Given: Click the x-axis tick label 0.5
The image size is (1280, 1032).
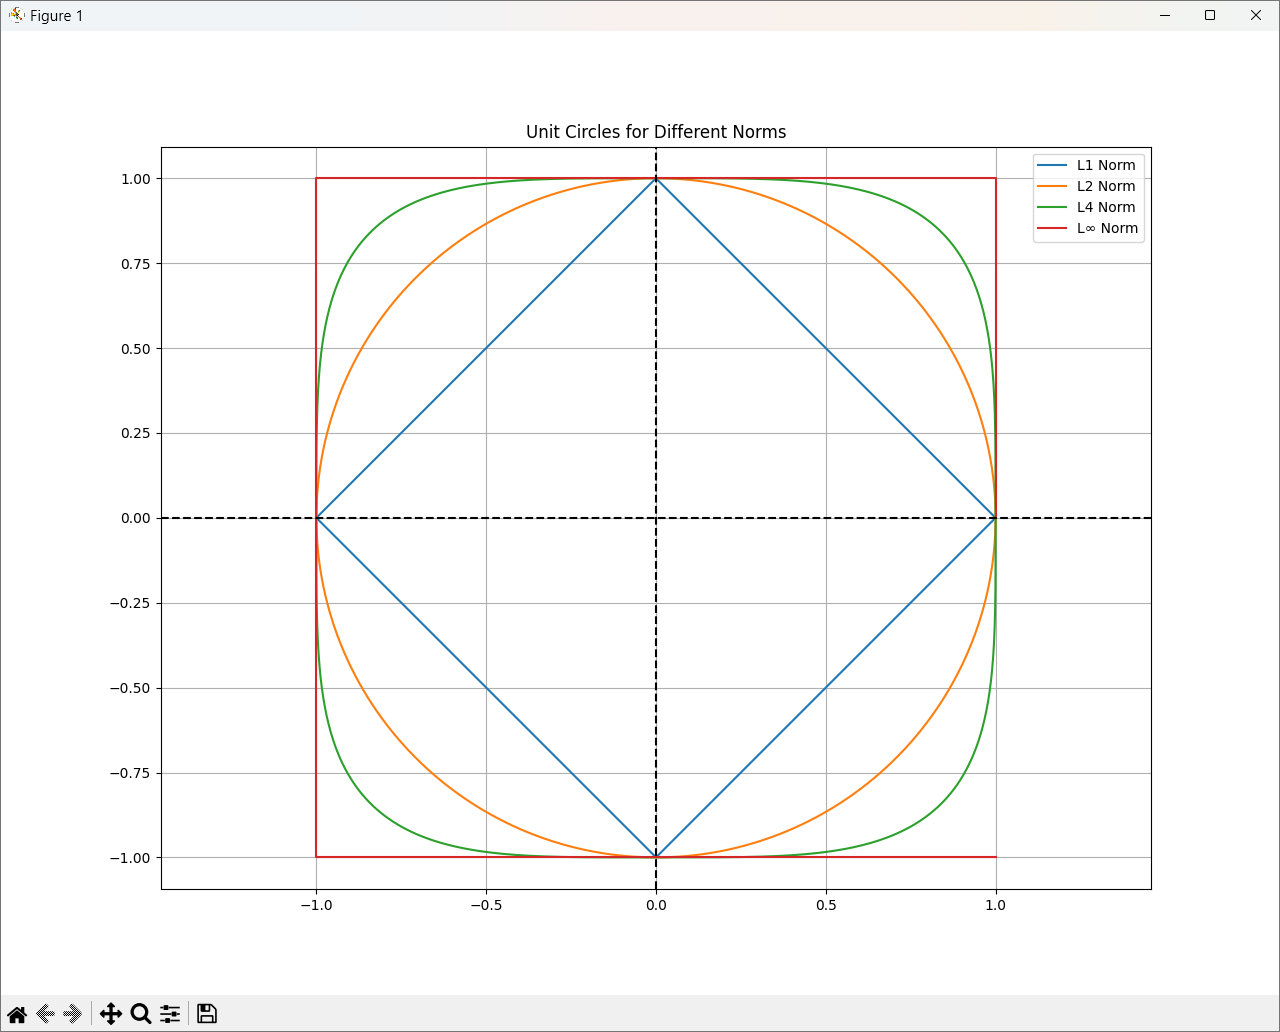Looking at the screenshot, I should (x=826, y=906).
